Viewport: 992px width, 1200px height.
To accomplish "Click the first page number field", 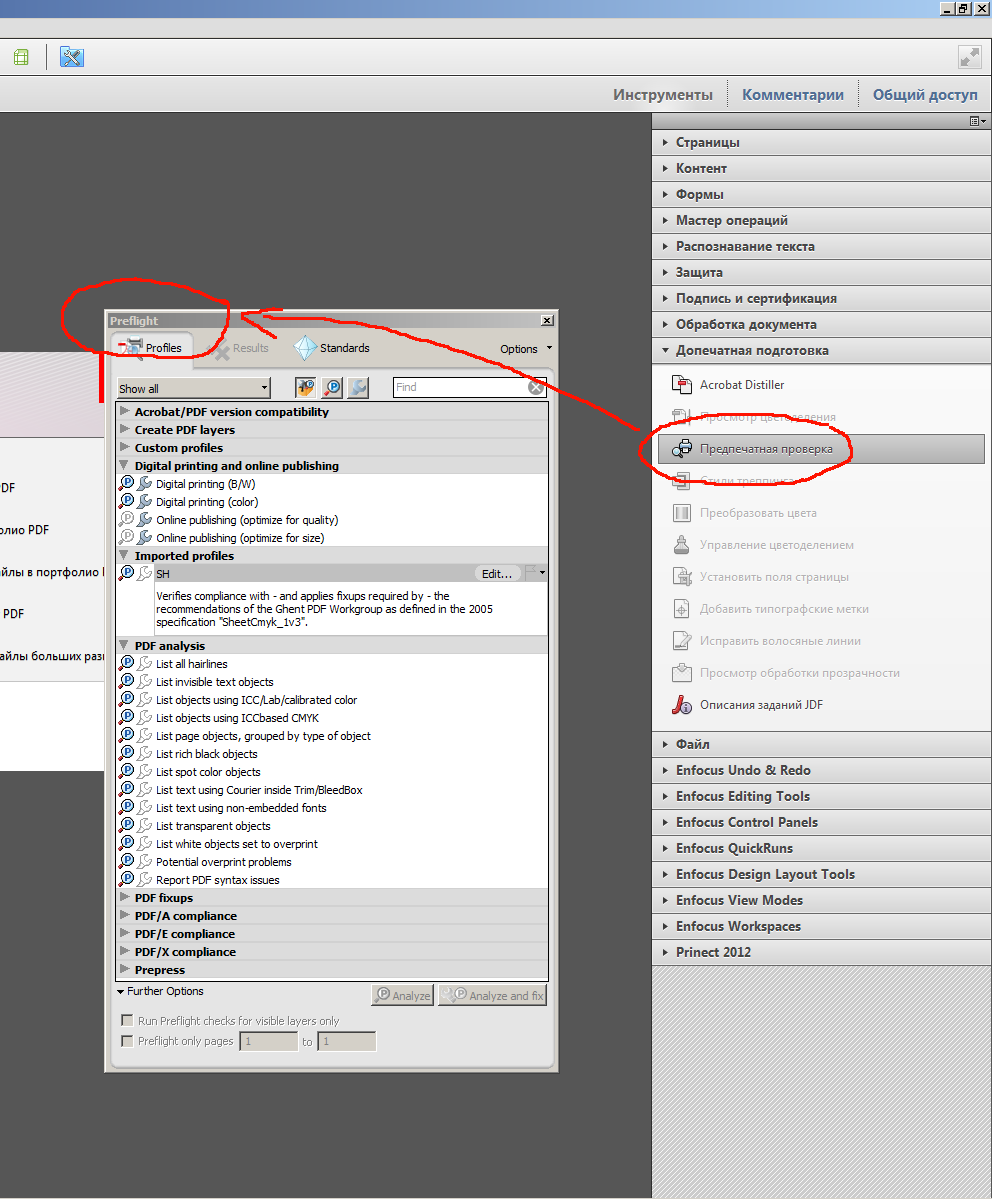I will 268,1042.
